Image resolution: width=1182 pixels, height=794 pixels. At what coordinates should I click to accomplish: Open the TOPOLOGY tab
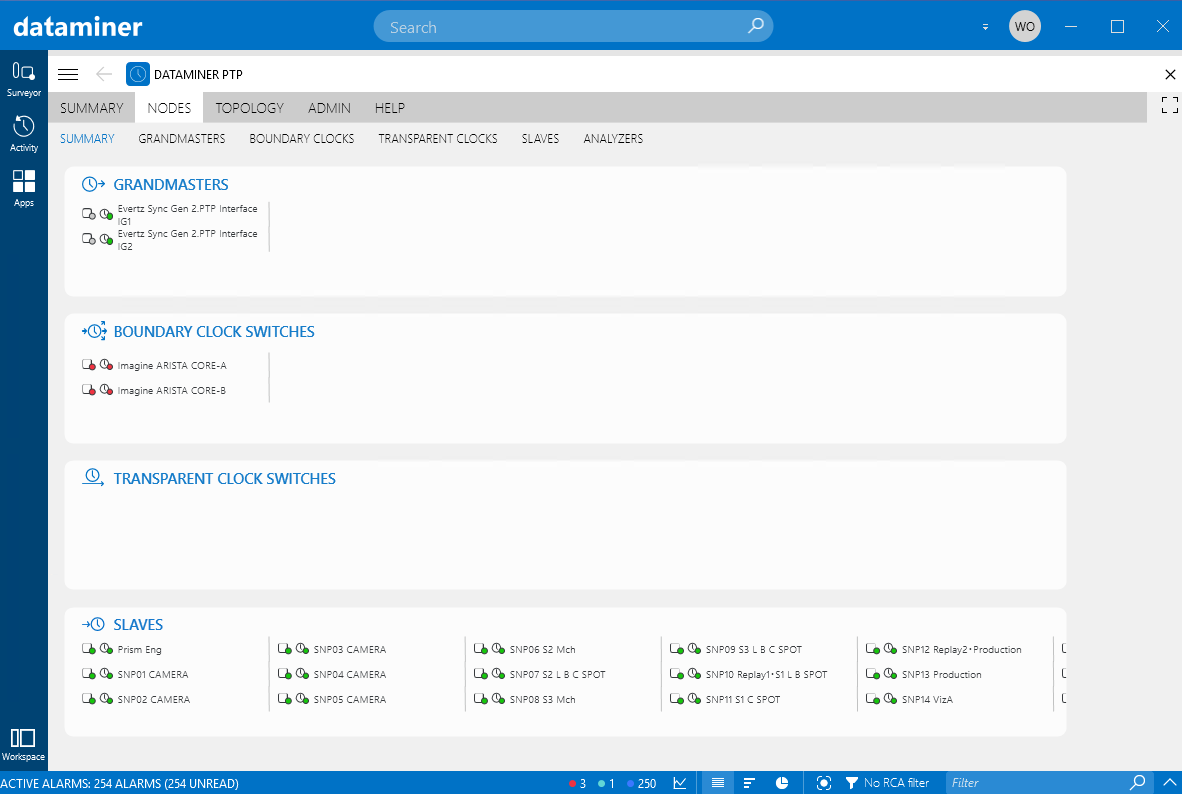click(x=250, y=108)
